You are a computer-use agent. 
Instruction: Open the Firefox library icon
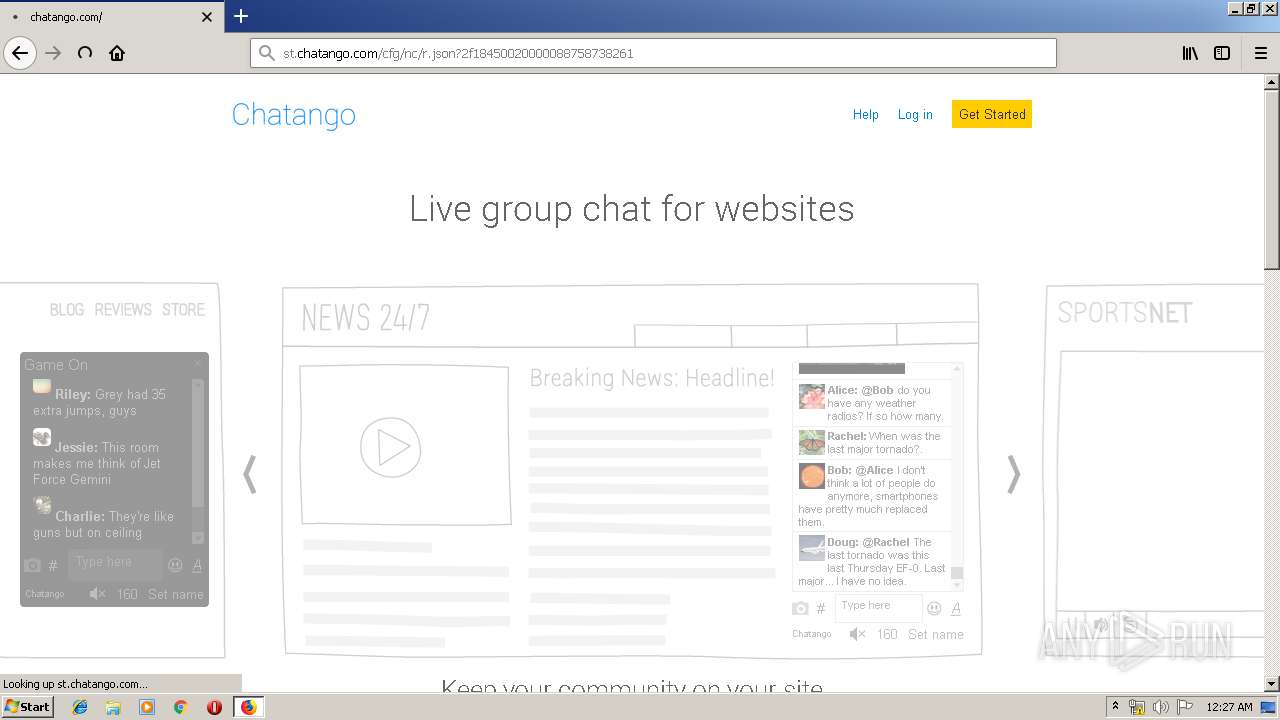click(x=1190, y=53)
